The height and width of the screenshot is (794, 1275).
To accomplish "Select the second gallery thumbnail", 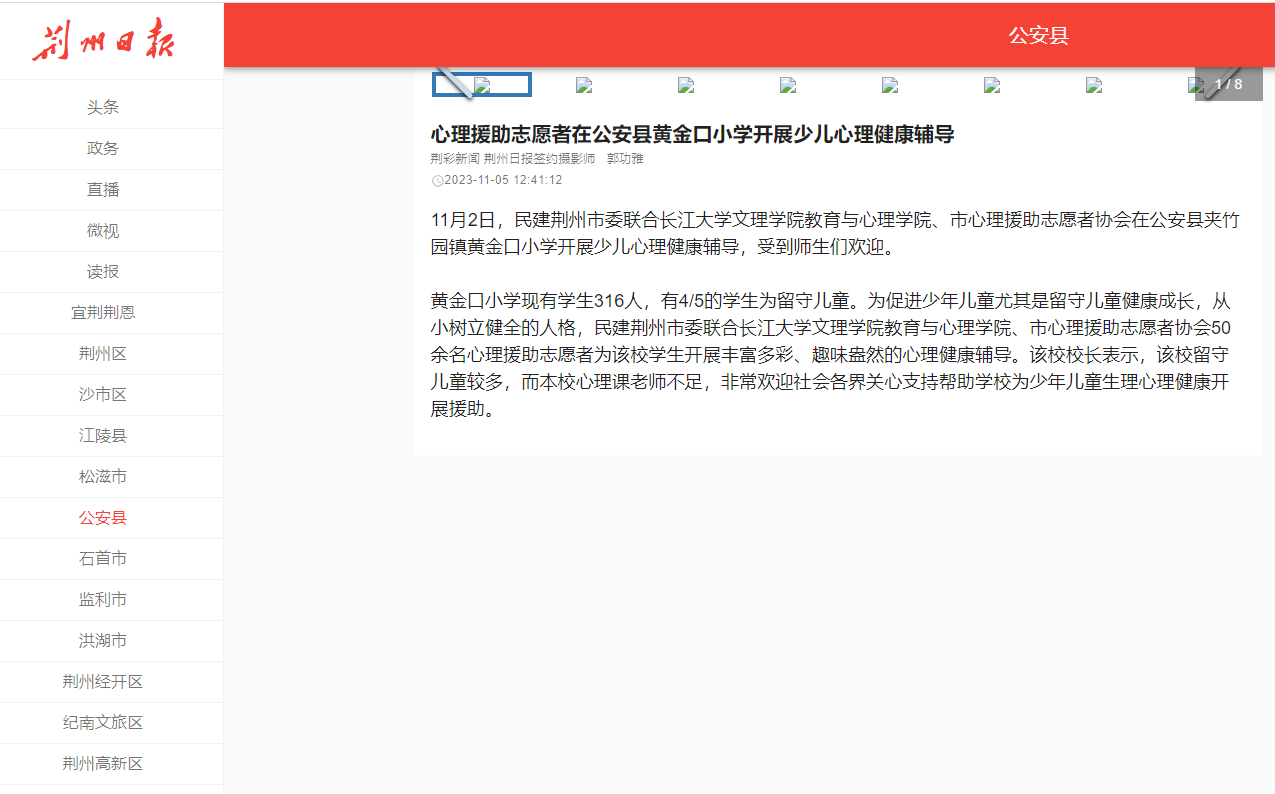I will coord(584,85).
